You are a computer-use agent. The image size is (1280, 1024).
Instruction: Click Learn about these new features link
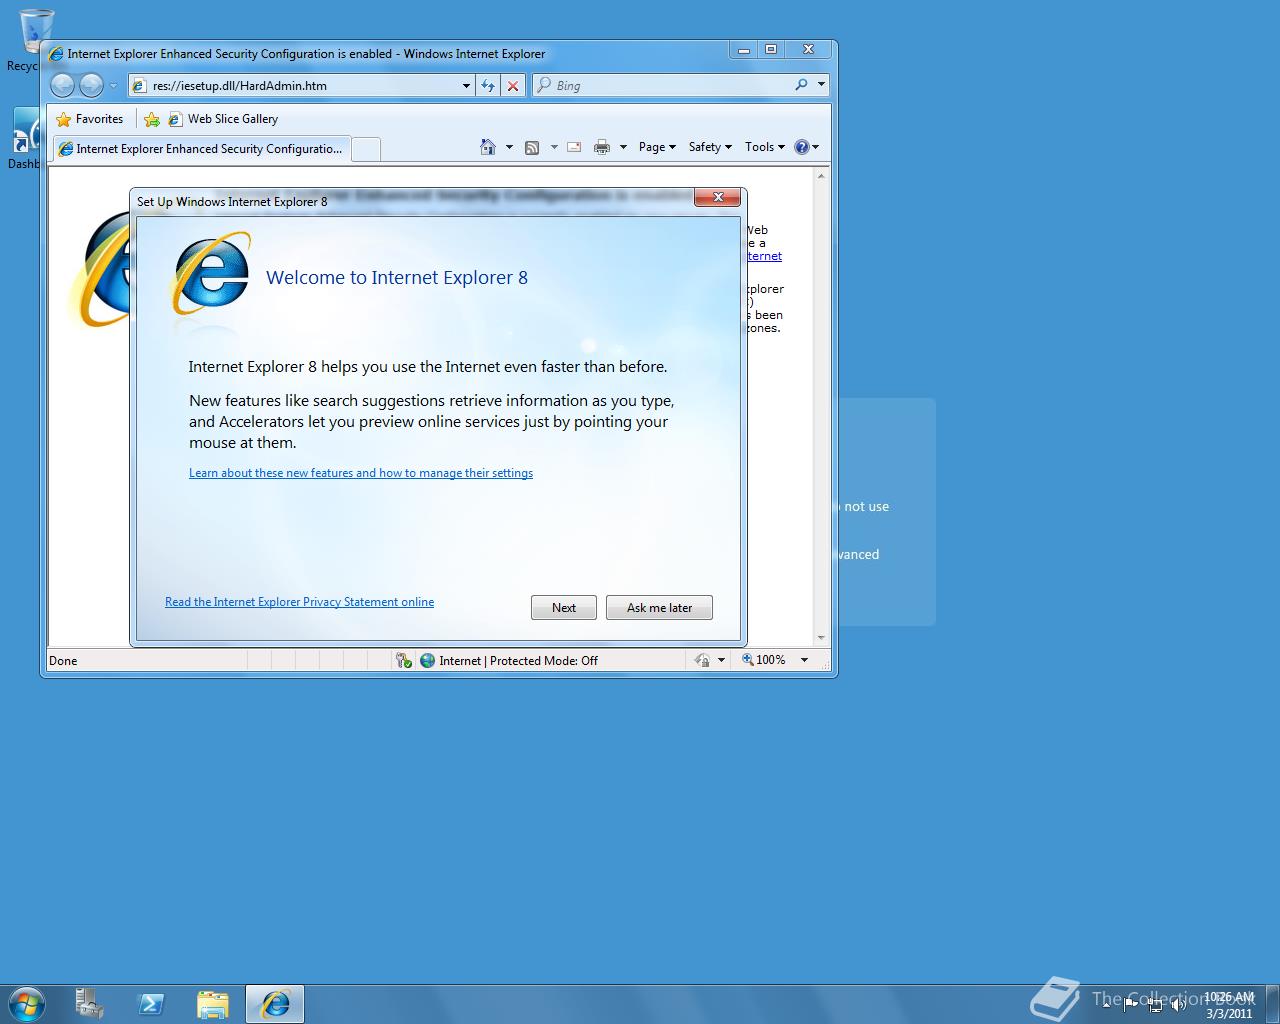point(361,473)
